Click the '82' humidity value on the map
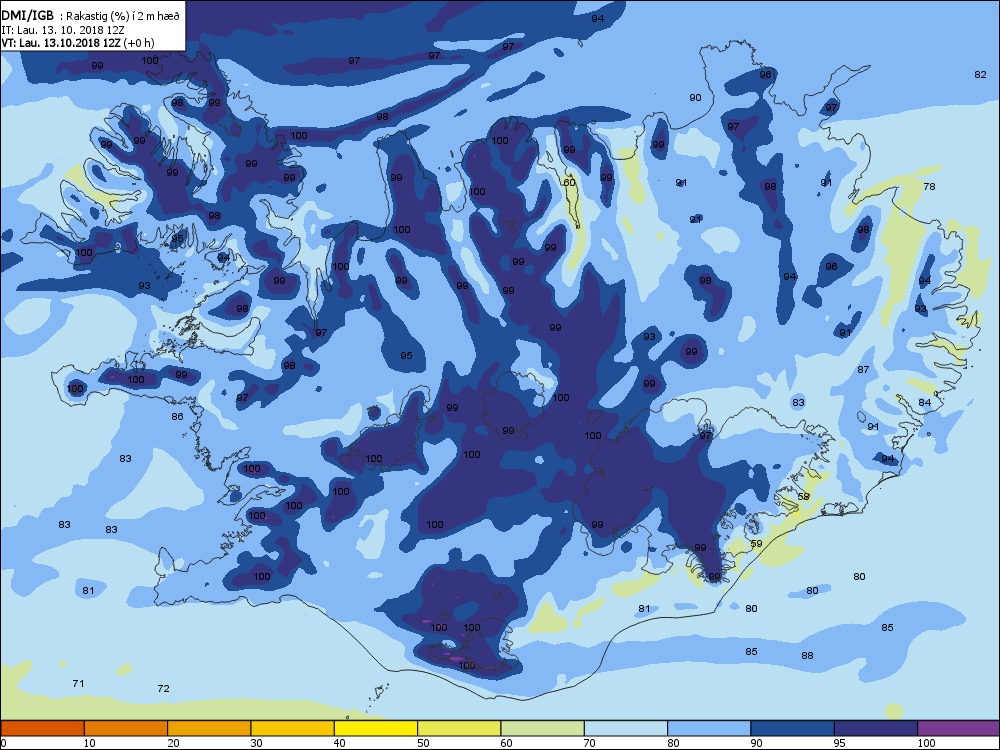This screenshot has height=750, width=1000. tap(980, 75)
